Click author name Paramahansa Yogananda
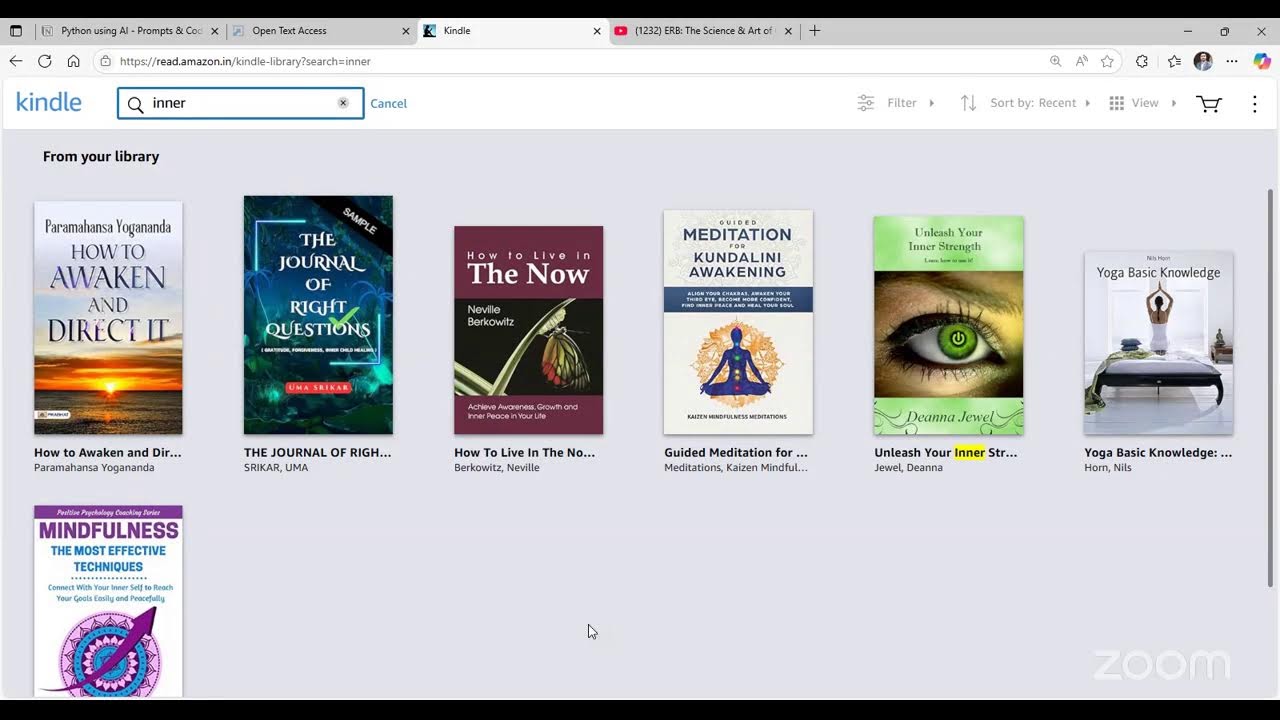1280x720 pixels. coord(94,467)
